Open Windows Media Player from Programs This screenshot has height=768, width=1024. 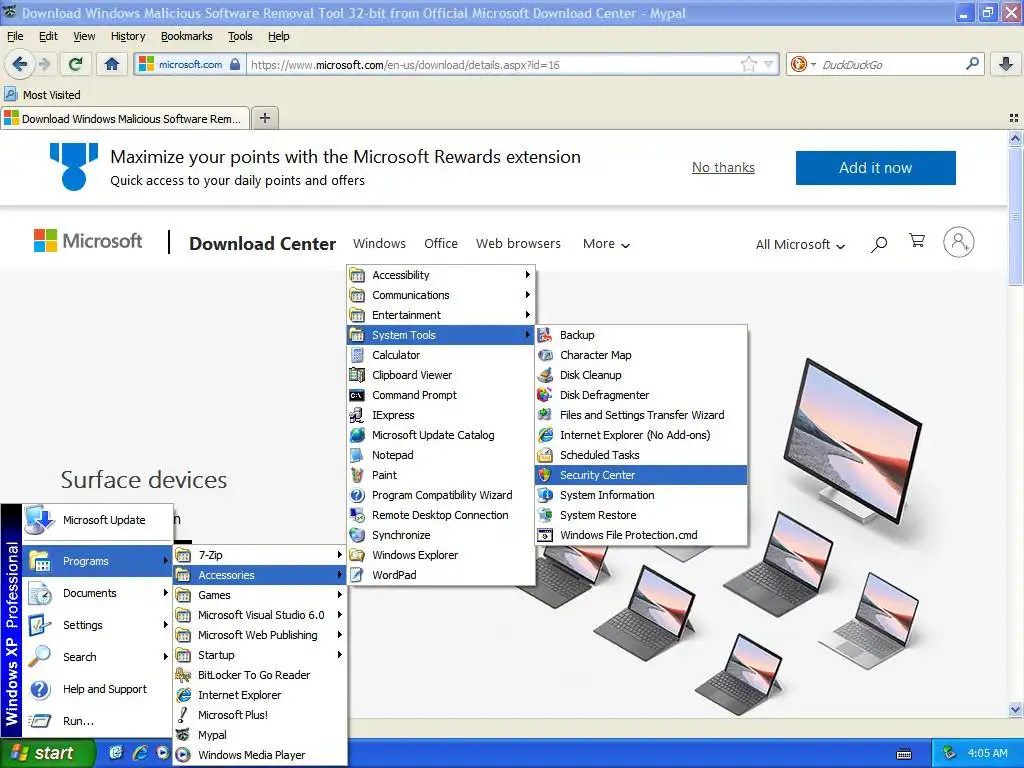pos(260,755)
